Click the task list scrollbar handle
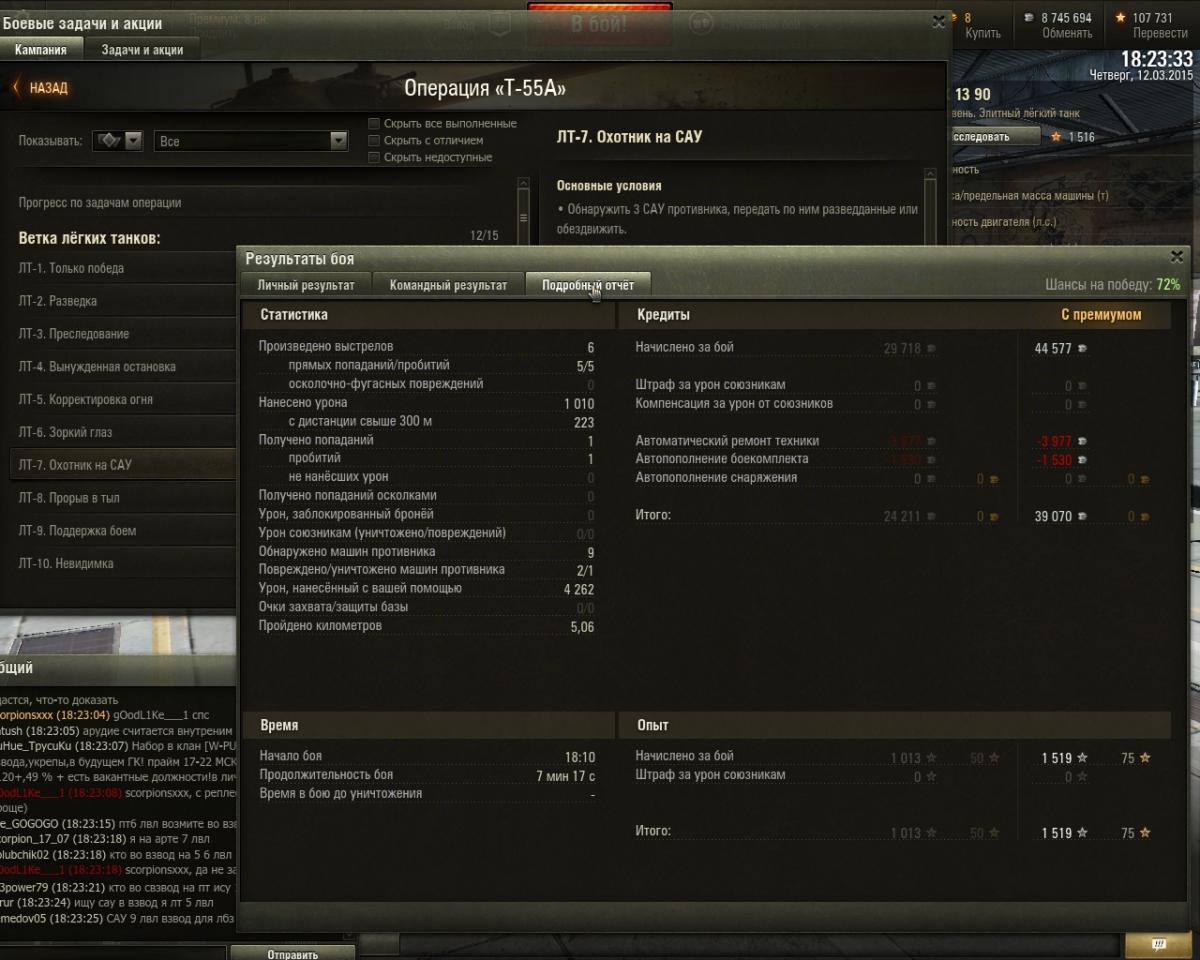1200x960 pixels. point(522,218)
